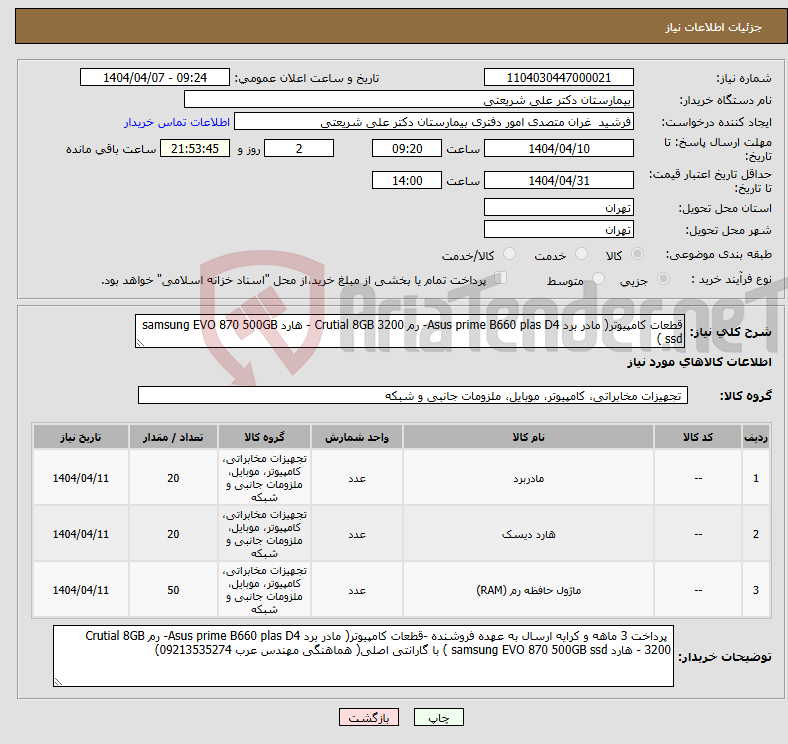Click the response deadline date 1404/04/10
The width and height of the screenshot is (788, 744).
point(558,148)
